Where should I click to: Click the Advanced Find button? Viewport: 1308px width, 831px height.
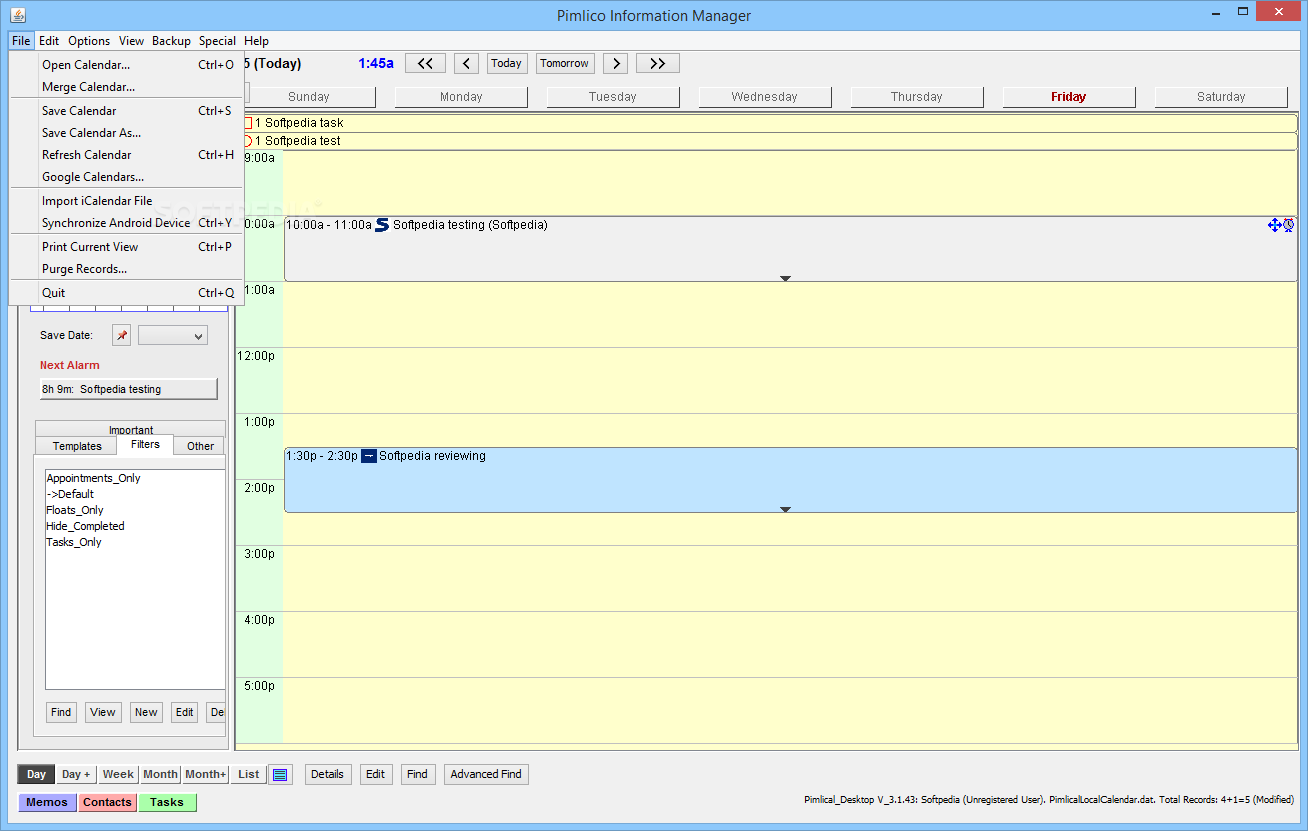486,774
